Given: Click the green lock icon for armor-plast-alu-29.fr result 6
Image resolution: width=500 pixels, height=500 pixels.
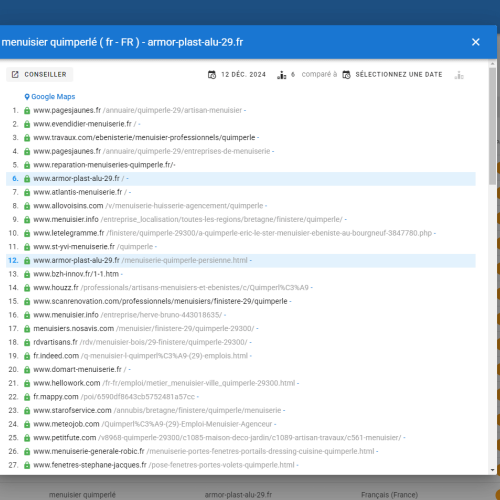Looking at the screenshot, I should point(27,179).
